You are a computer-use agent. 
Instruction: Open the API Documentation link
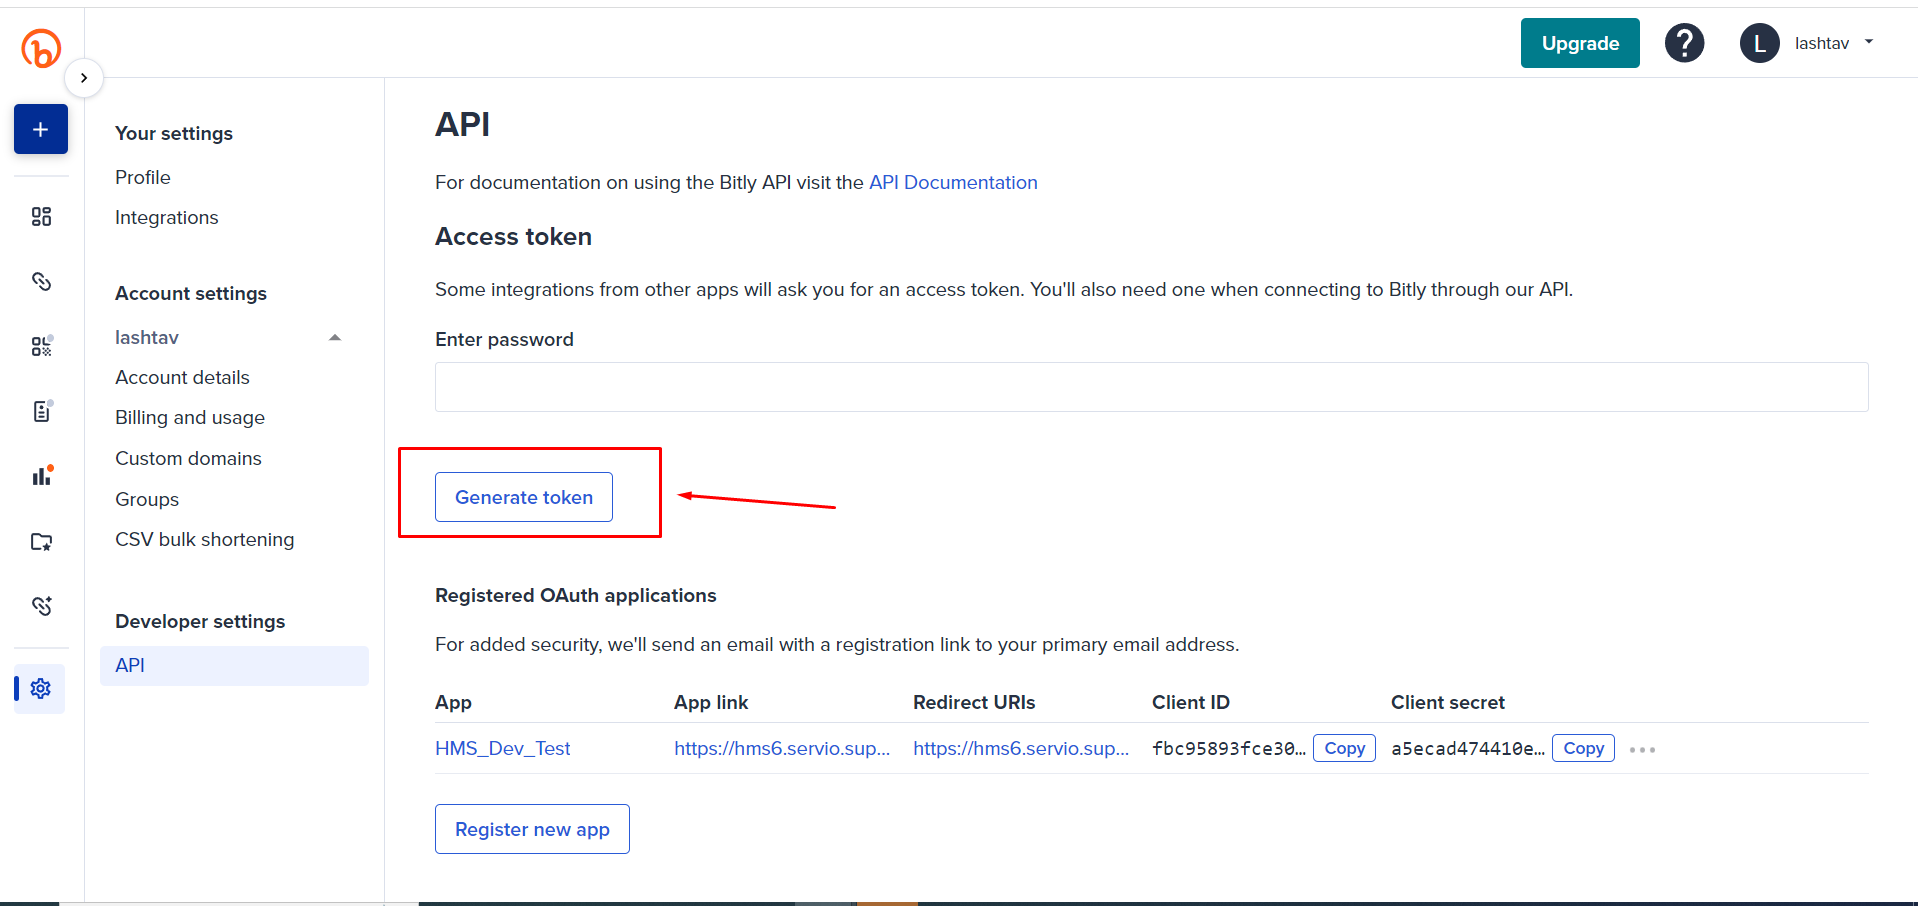[952, 183]
